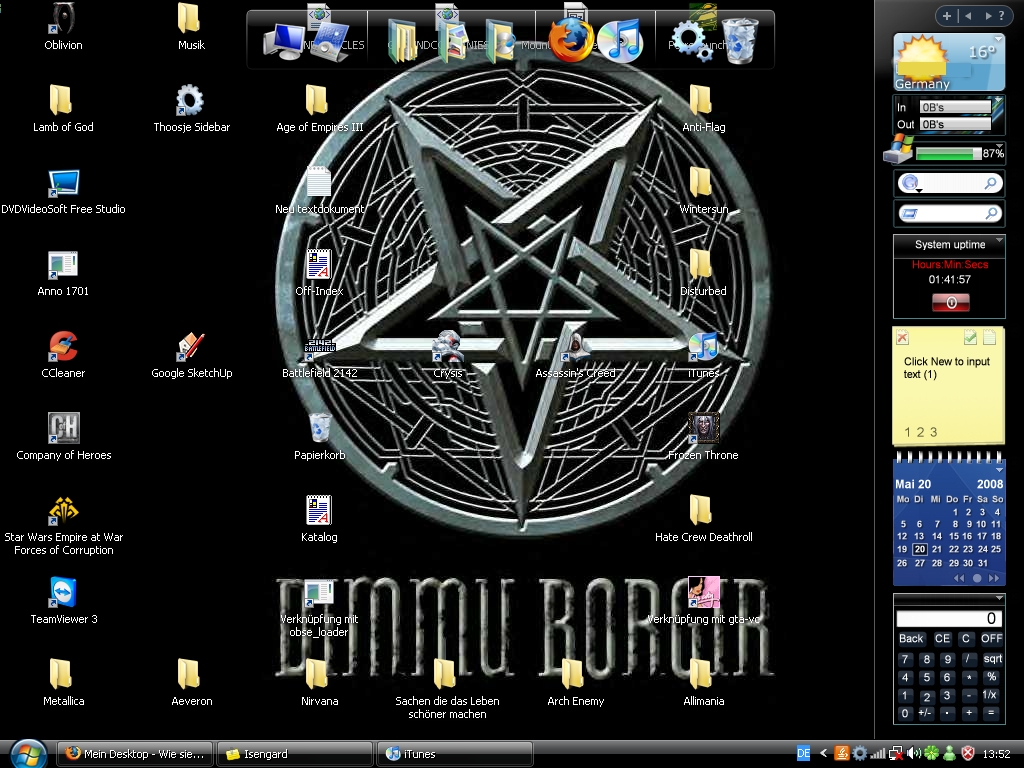Click the green checkmark on the sticky note
1024x768 pixels.
click(x=970, y=338)
